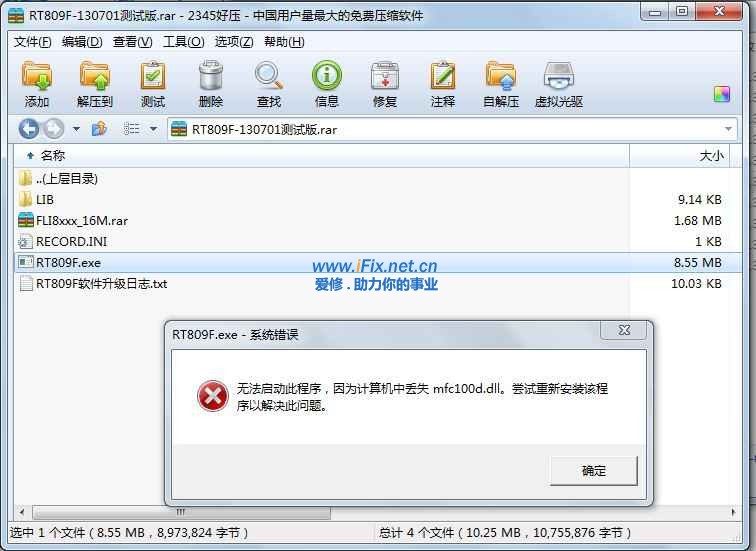Open the 虚拟光驱 (Virtual drive) icon
Viewport: 756px width, 551px height.
pos(559,84)
